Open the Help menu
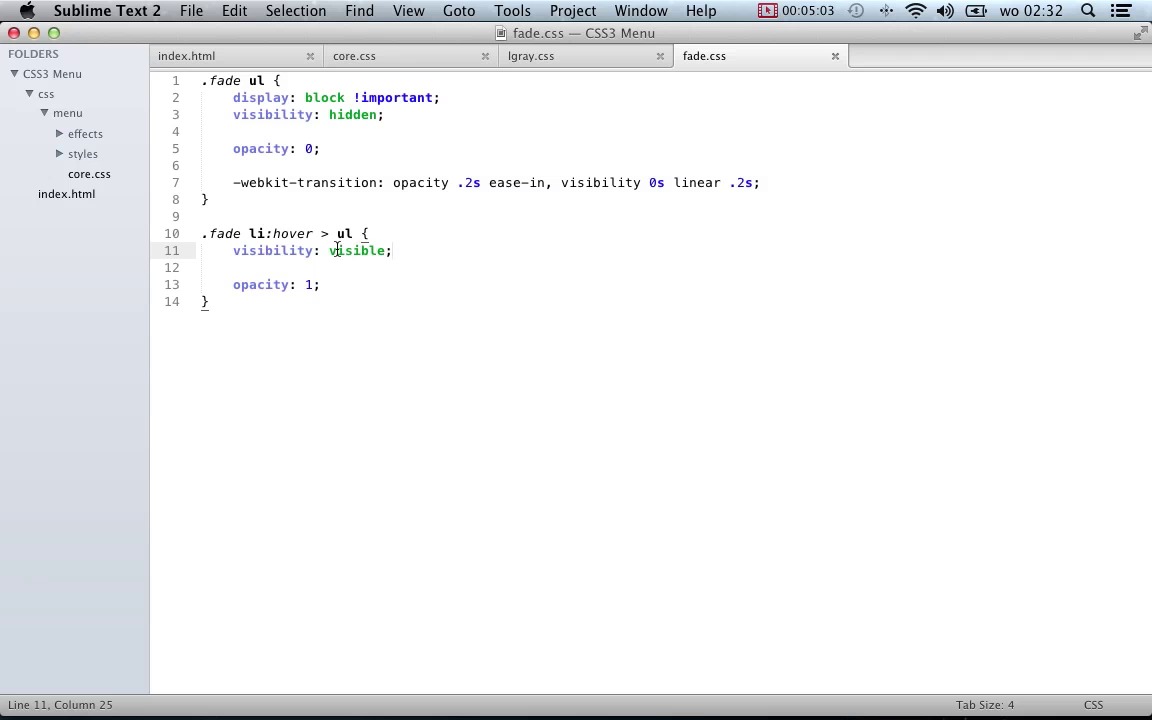 pos(701,10)
